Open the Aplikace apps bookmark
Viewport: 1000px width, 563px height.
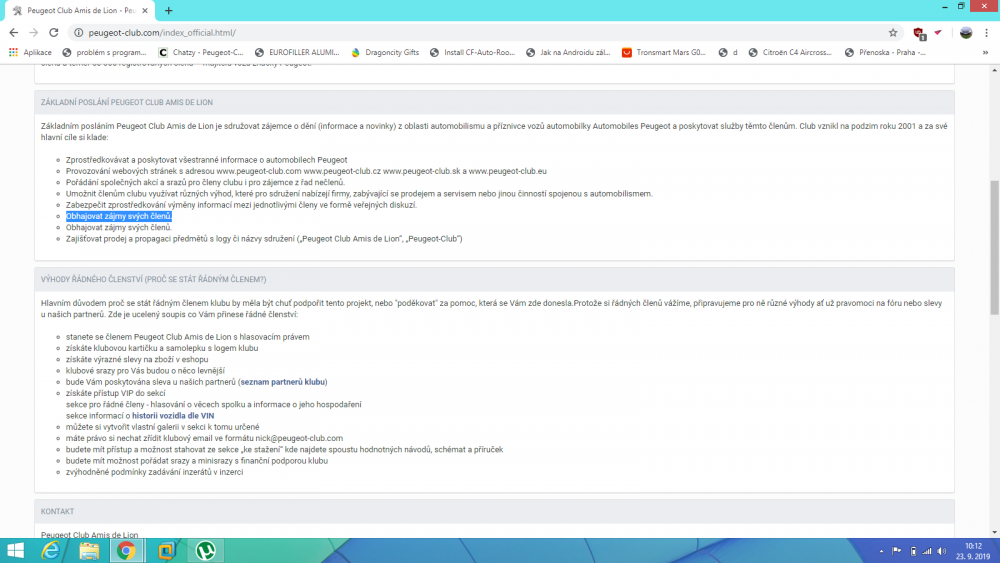point(30,52)
